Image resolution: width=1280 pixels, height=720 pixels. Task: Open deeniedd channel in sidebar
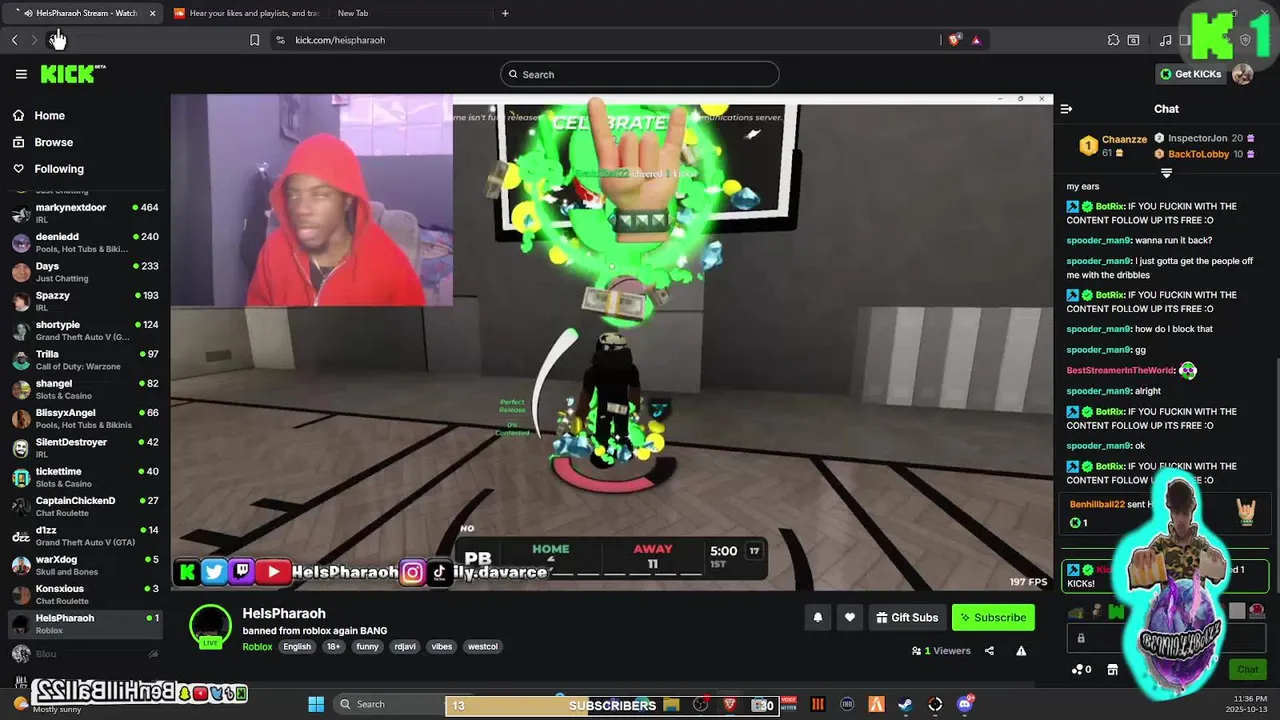pos(85,242)
